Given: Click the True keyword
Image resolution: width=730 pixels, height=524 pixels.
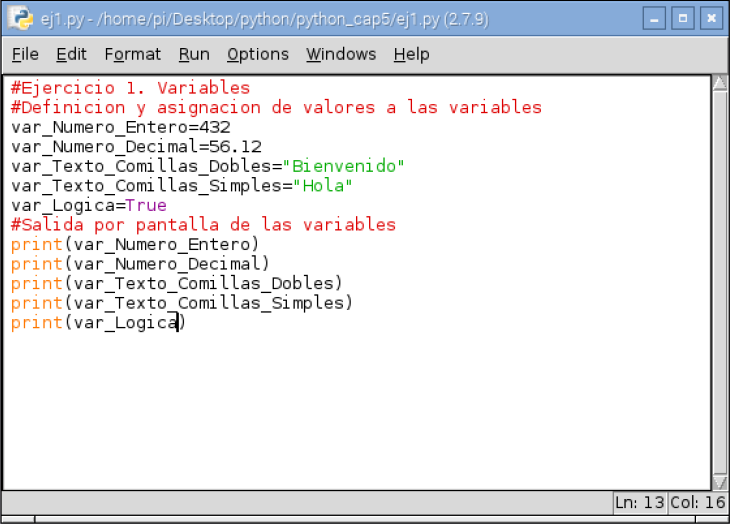Looking at the screenshot, I should click(x=146, y=205).
